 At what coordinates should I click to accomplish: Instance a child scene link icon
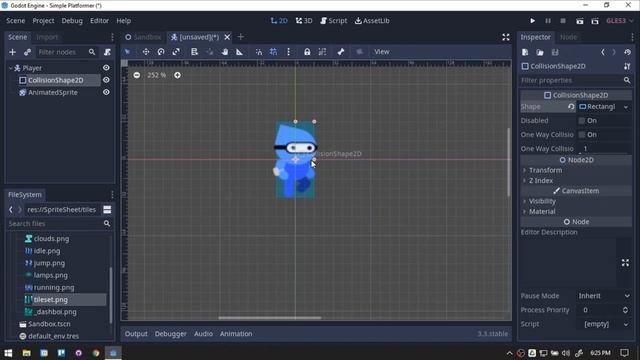tap(27, 52)
